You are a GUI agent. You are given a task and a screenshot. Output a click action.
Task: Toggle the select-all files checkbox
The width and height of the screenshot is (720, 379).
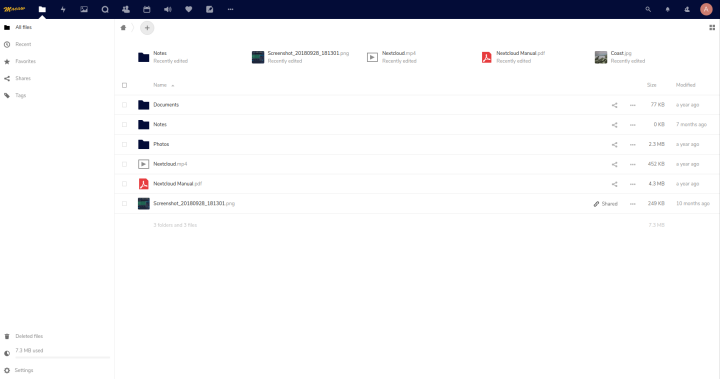124,85
